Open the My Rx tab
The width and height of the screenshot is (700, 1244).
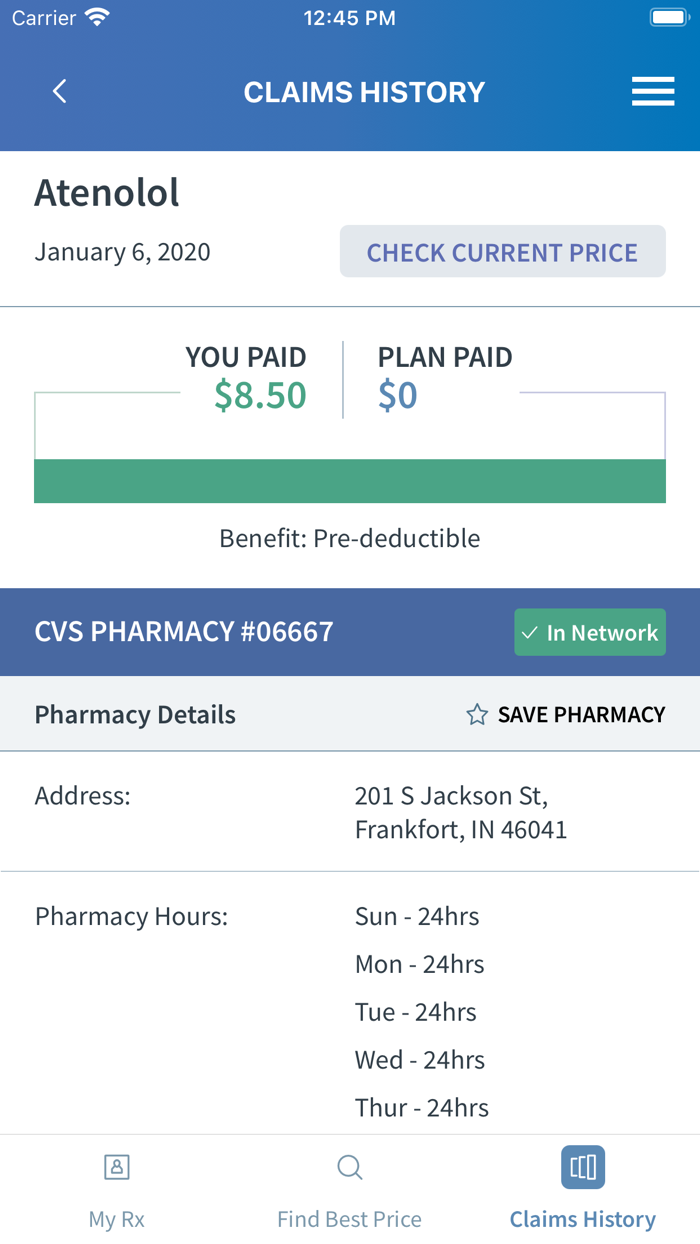116,1190
